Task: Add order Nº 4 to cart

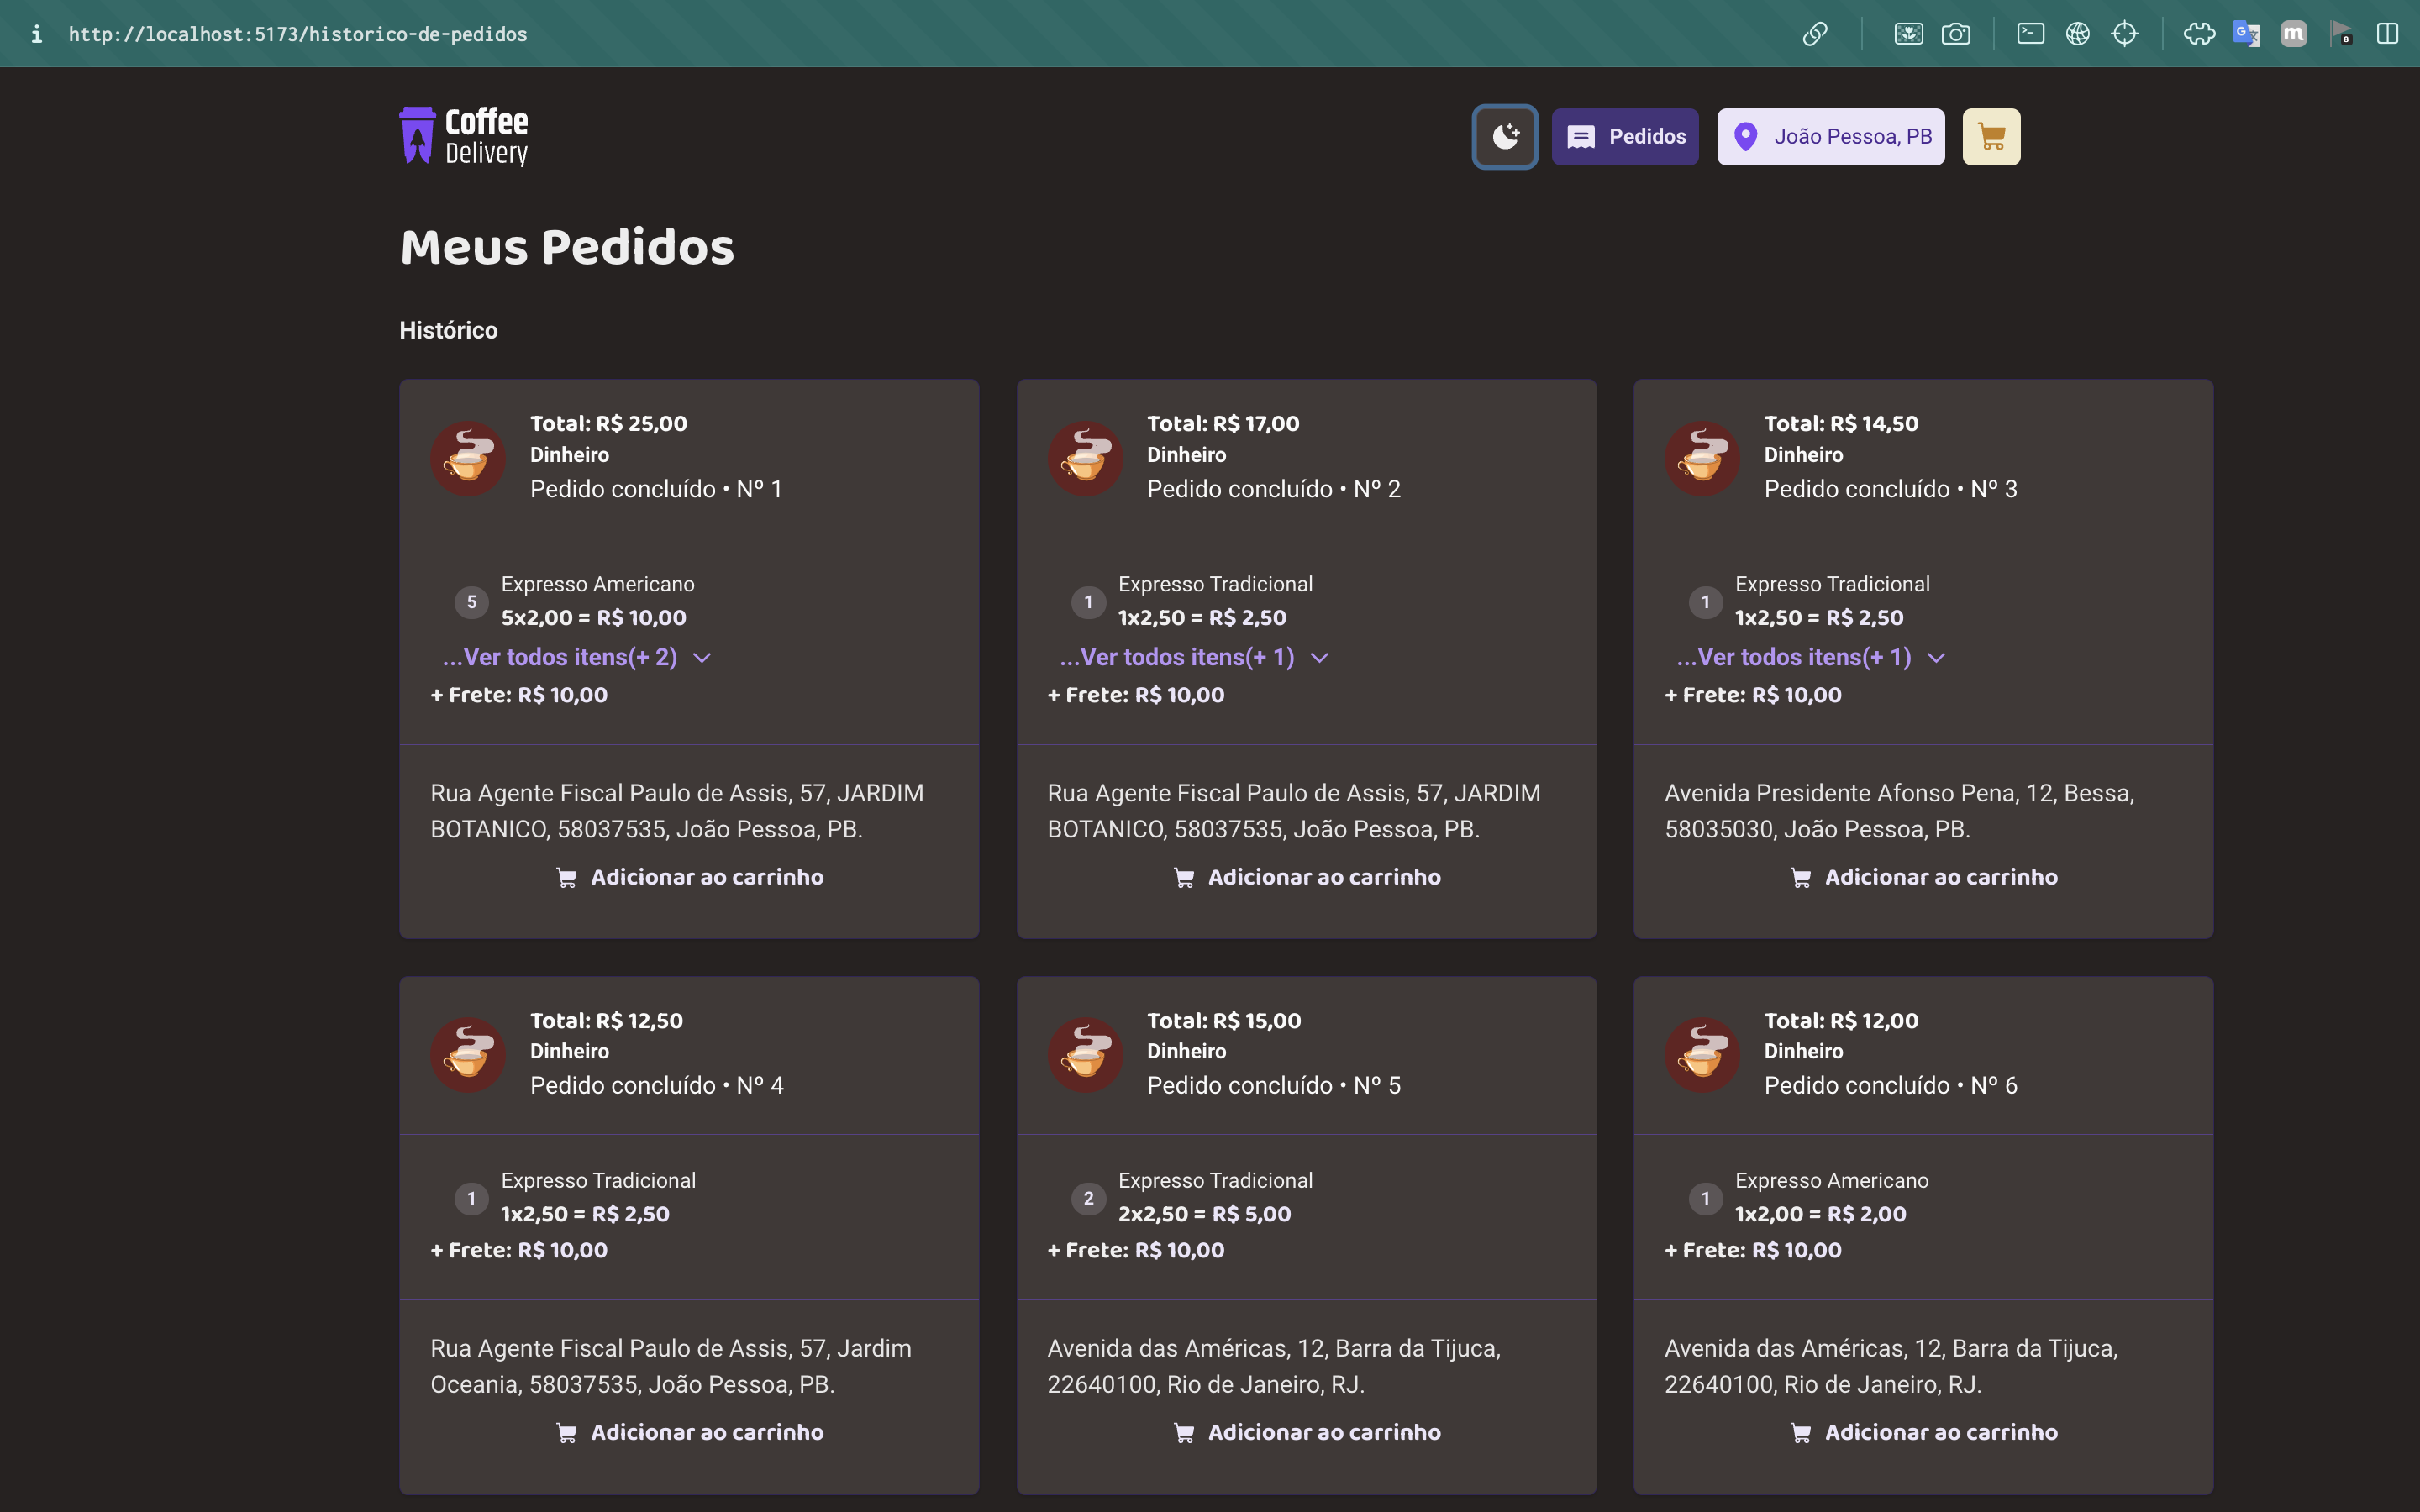Action: pyautogui.click(x=689, y=1432)
